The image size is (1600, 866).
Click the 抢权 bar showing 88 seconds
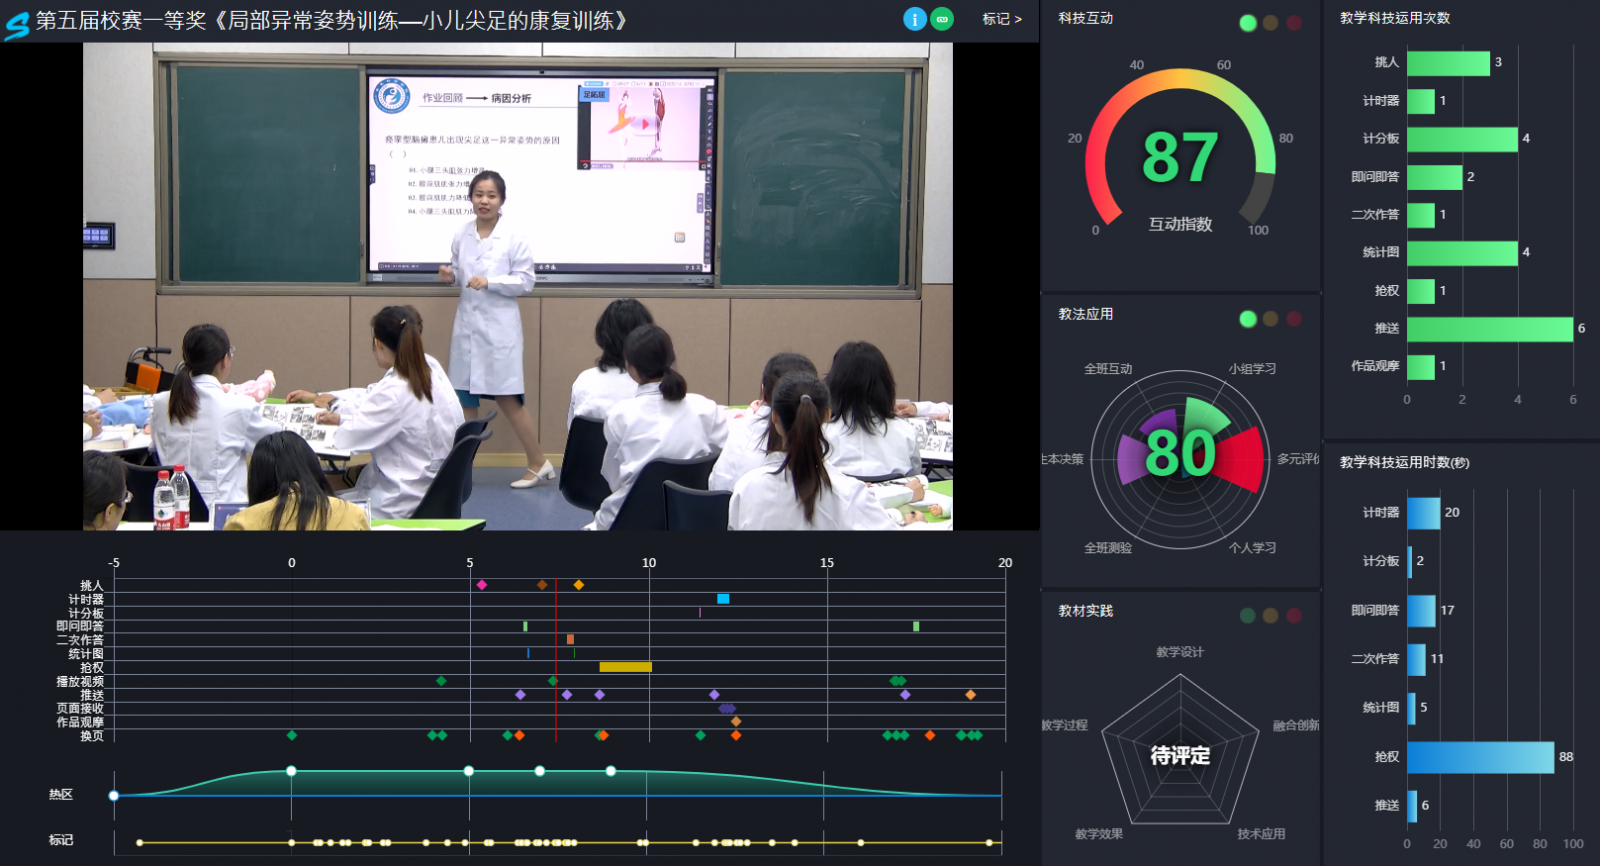click(1480, 757)
